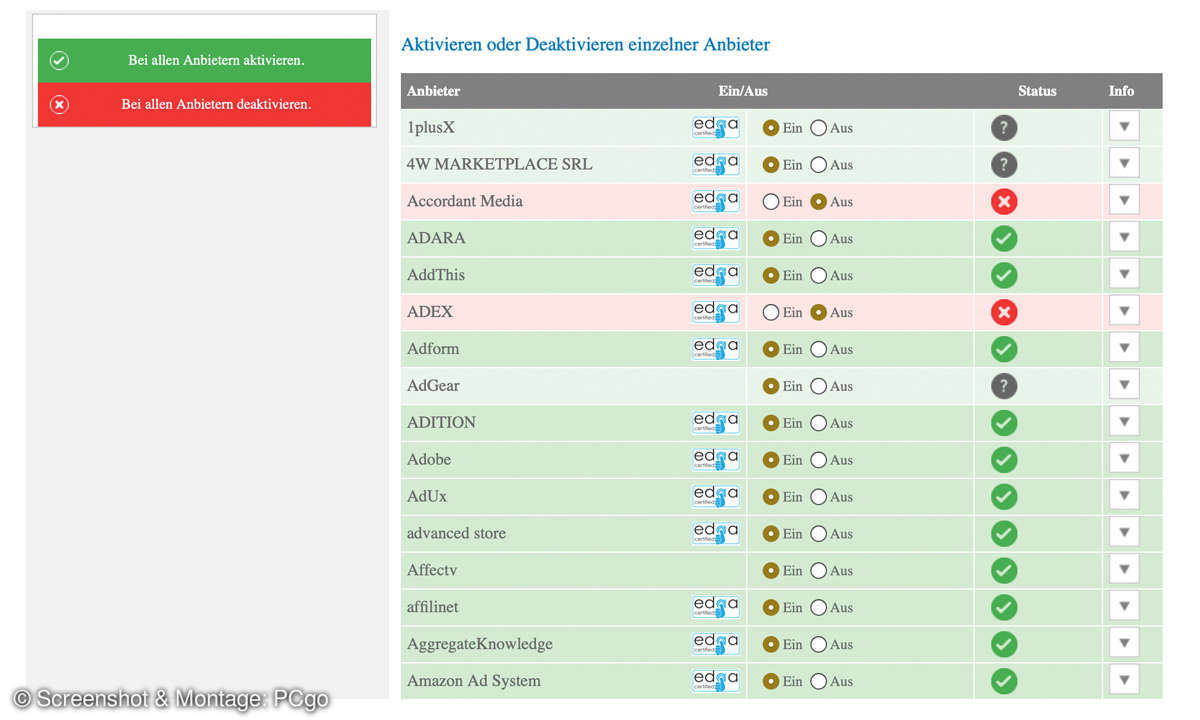The height and width of the screenshot is (720, 1200).
Task: Click the edaa certified logo for Amazon Ad System
Action: point(716,681)
